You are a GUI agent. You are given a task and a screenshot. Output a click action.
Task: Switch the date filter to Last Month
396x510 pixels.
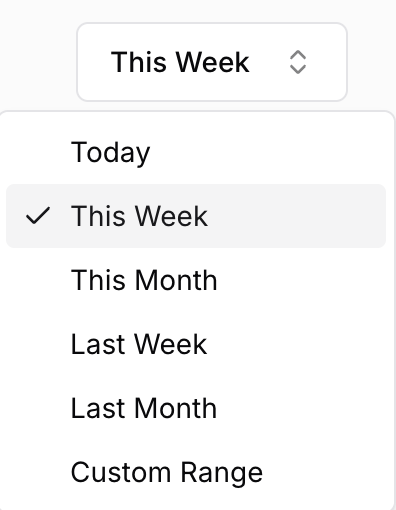(x=196, y=408)
